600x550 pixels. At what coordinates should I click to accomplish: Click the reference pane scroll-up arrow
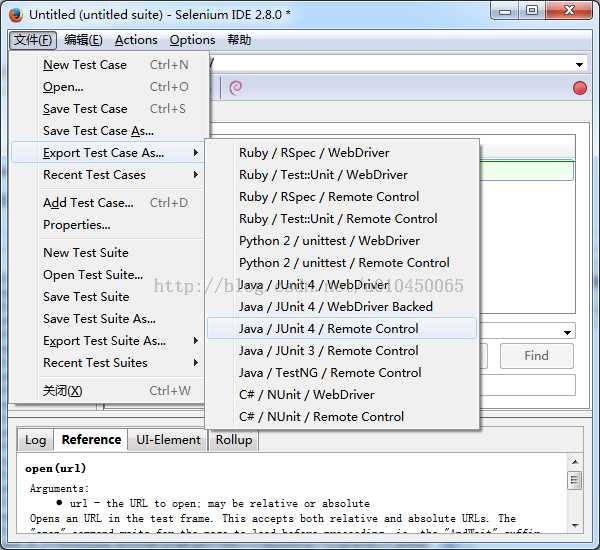(574, 462)
